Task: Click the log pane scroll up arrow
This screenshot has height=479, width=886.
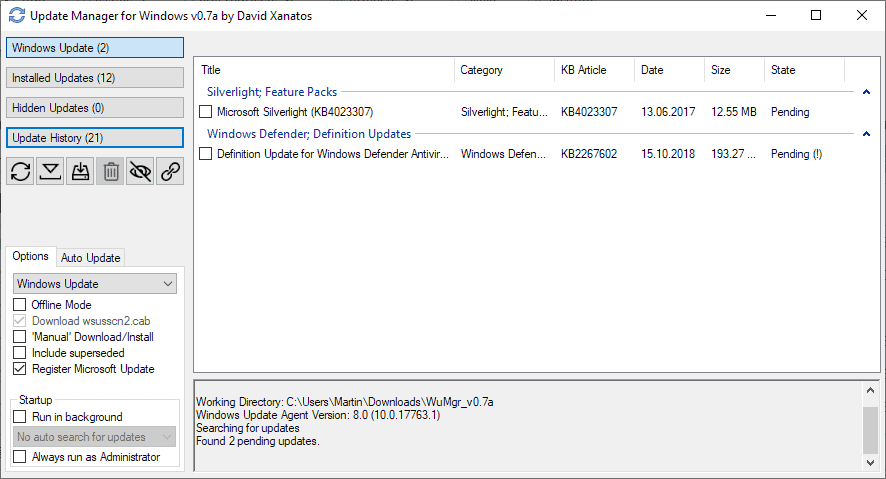Action: click(870, 390)
